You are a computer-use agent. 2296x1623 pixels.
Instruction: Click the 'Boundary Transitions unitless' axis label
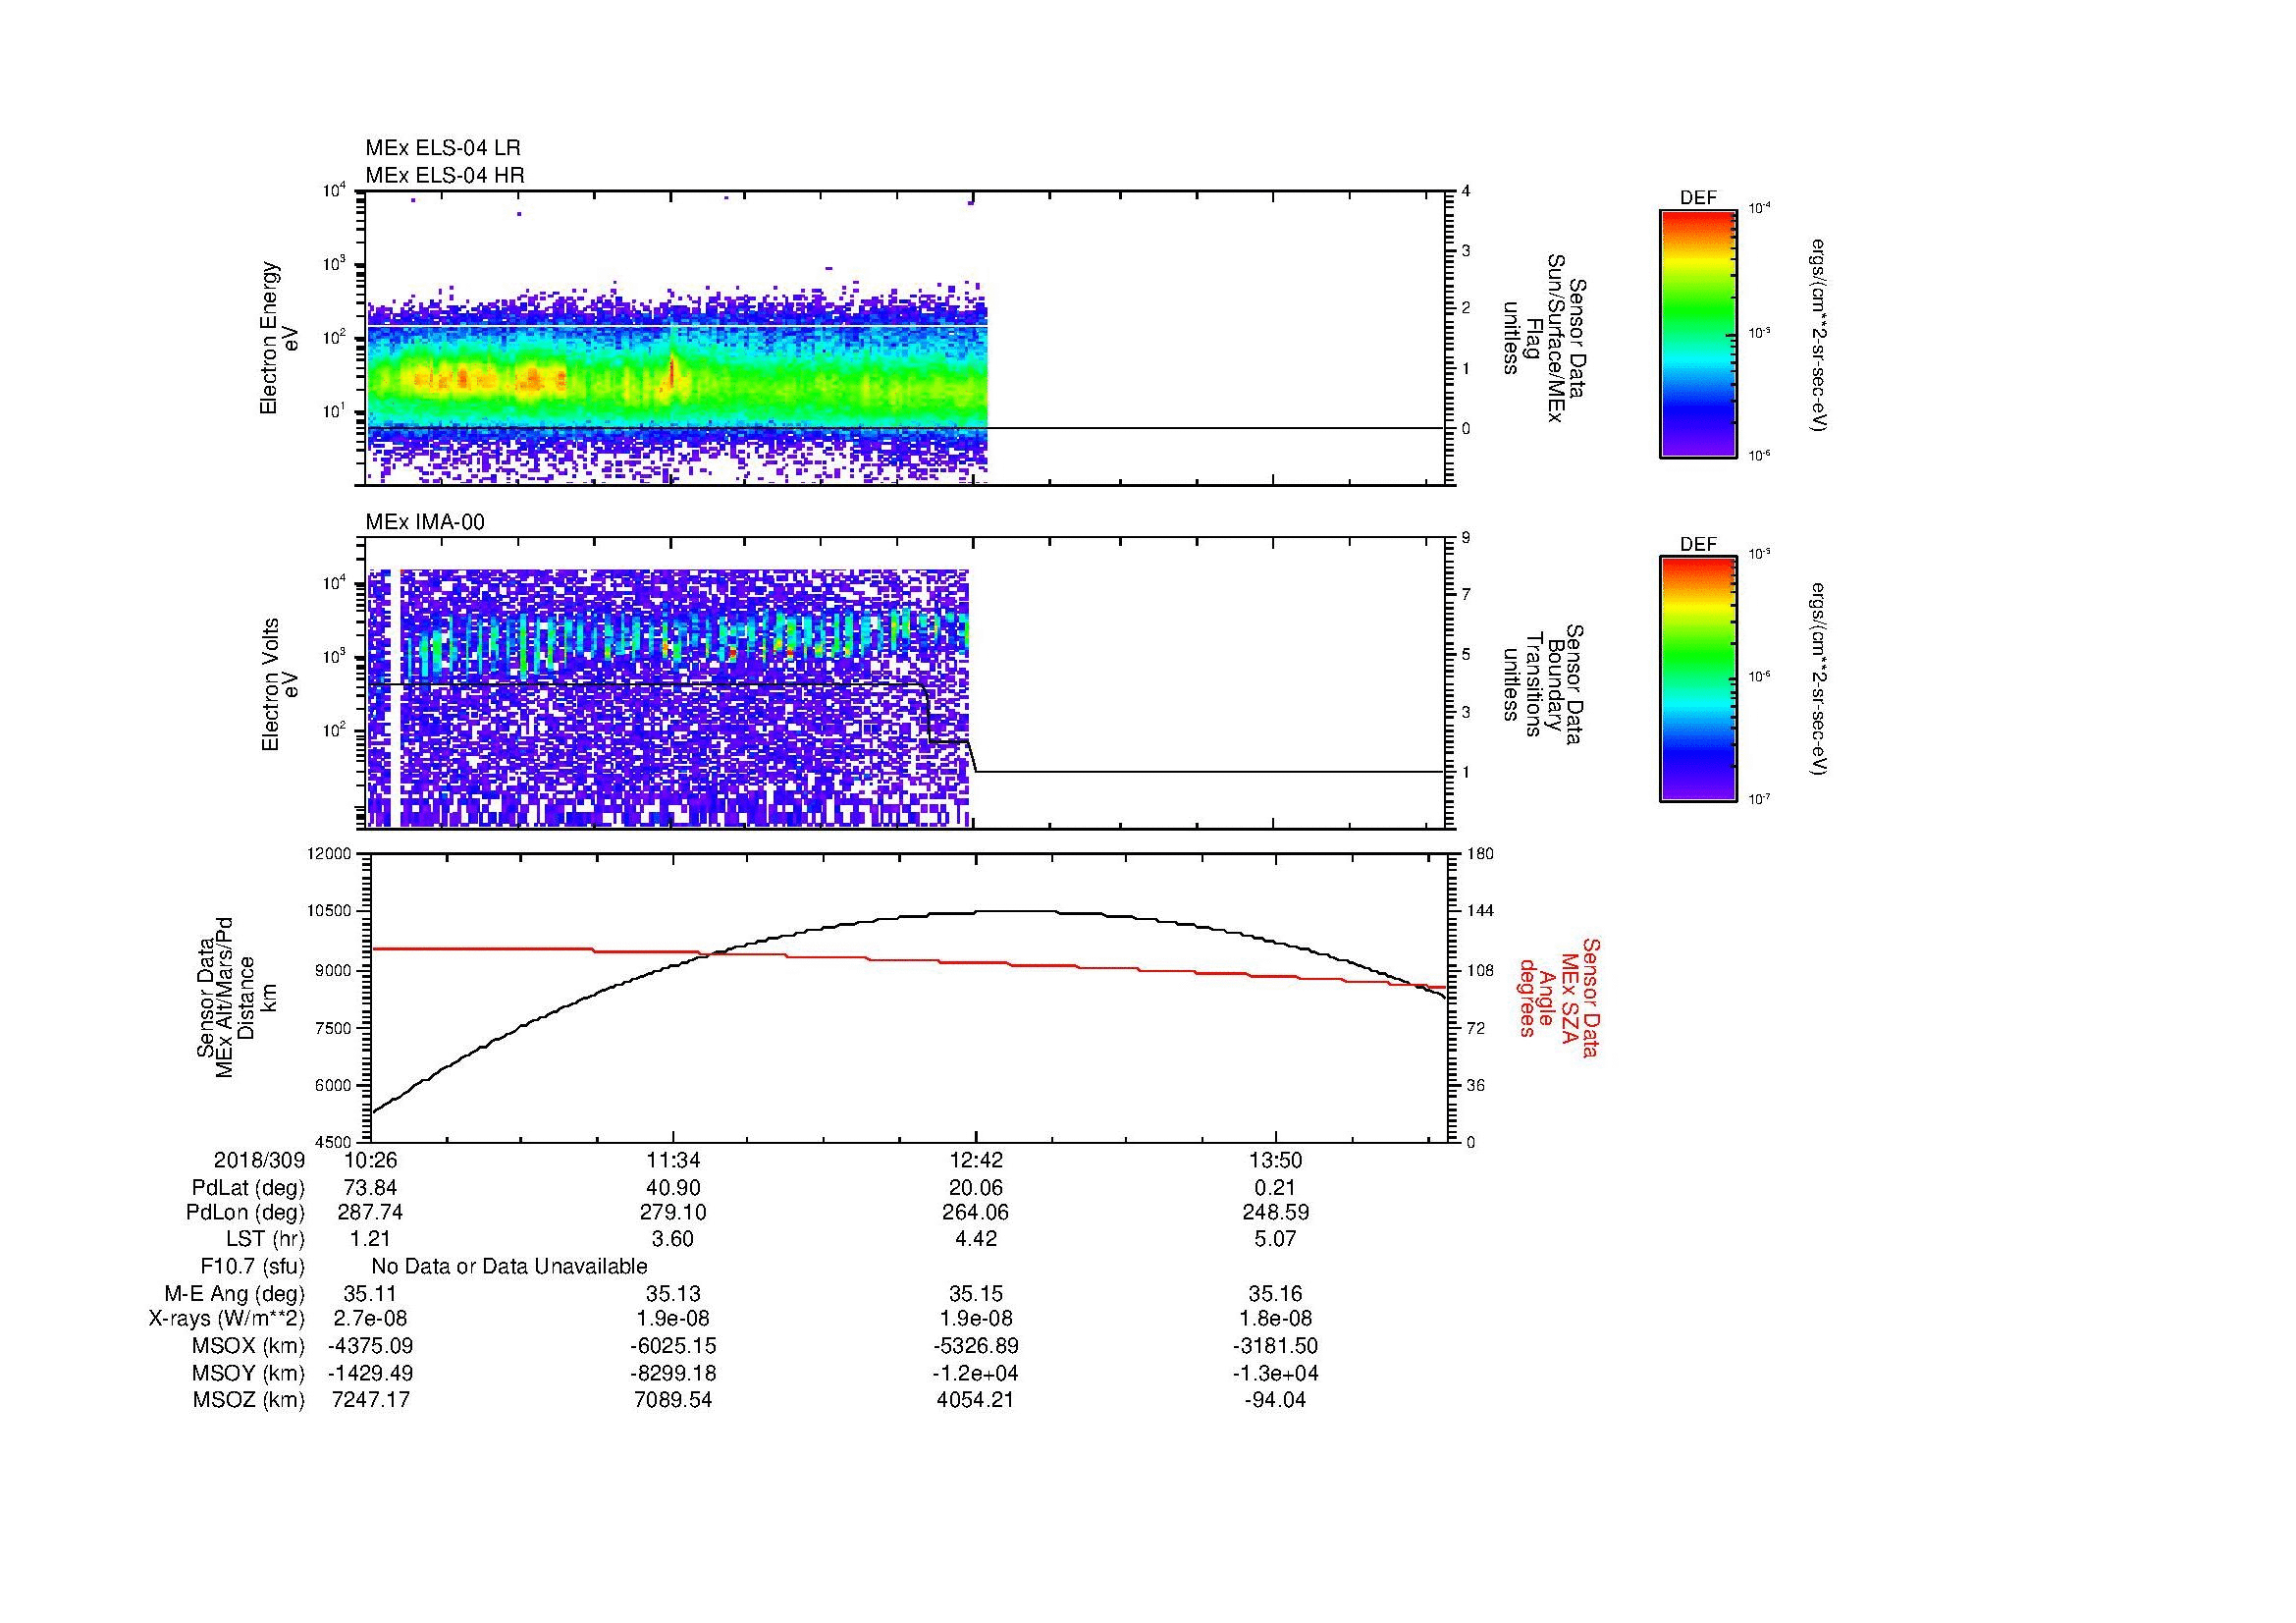pyautogui.click(x=1544, y=684)
